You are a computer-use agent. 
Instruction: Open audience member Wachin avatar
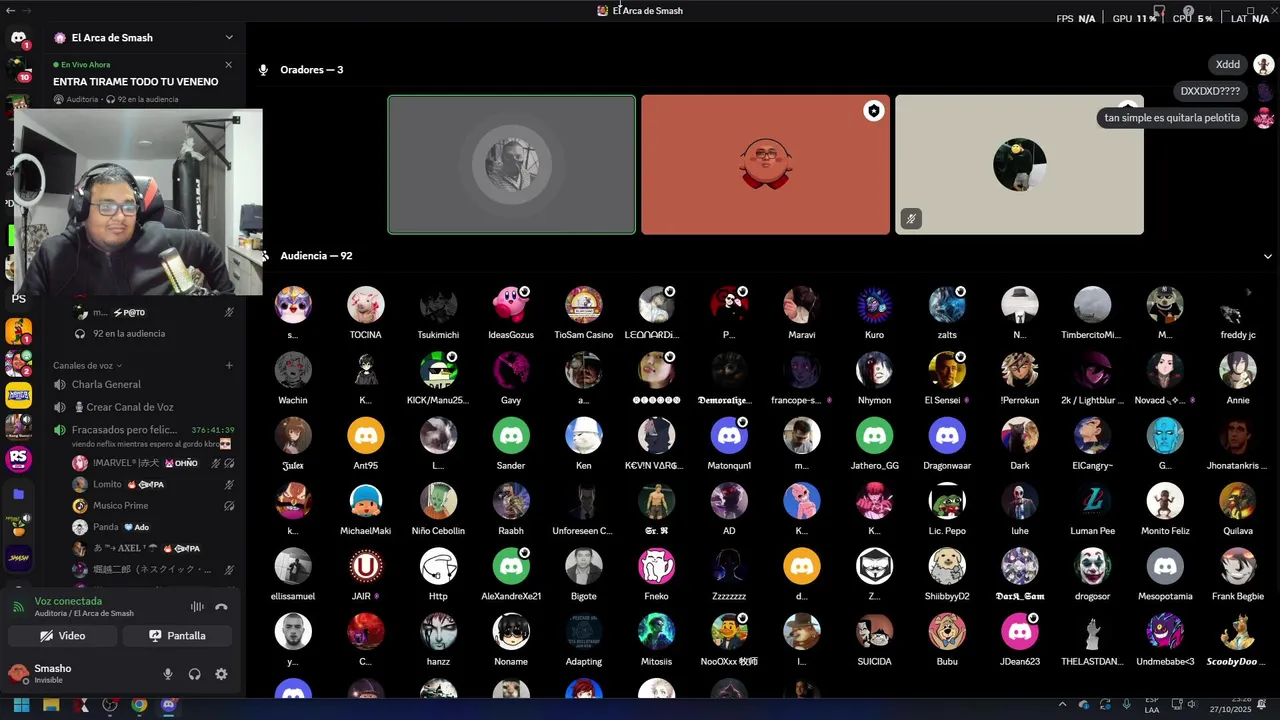click(x=293, y=370)
